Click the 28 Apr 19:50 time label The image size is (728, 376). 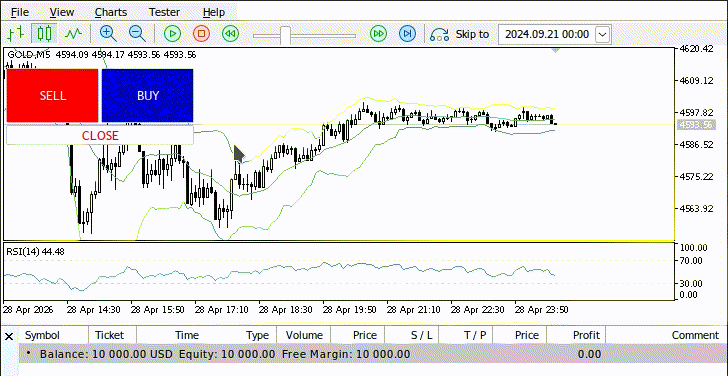point(349,309)
